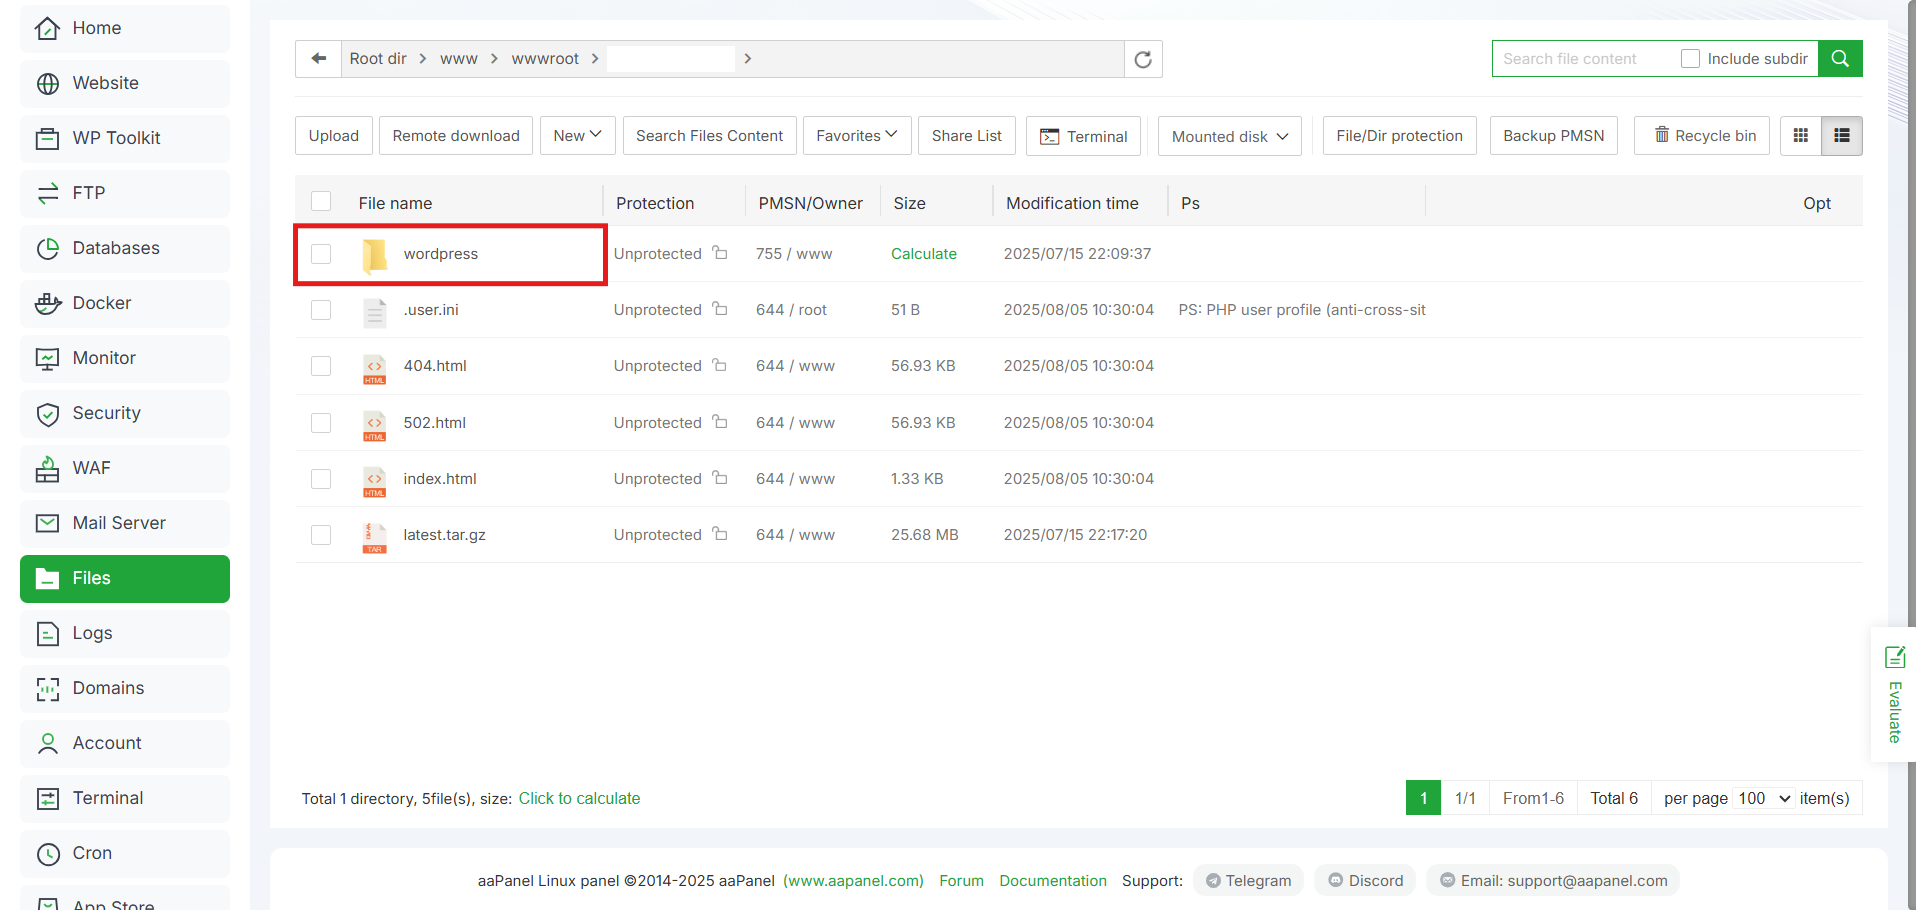Switch to list view layout
Screen dimensions: 1916x910
coord(1842,136)
